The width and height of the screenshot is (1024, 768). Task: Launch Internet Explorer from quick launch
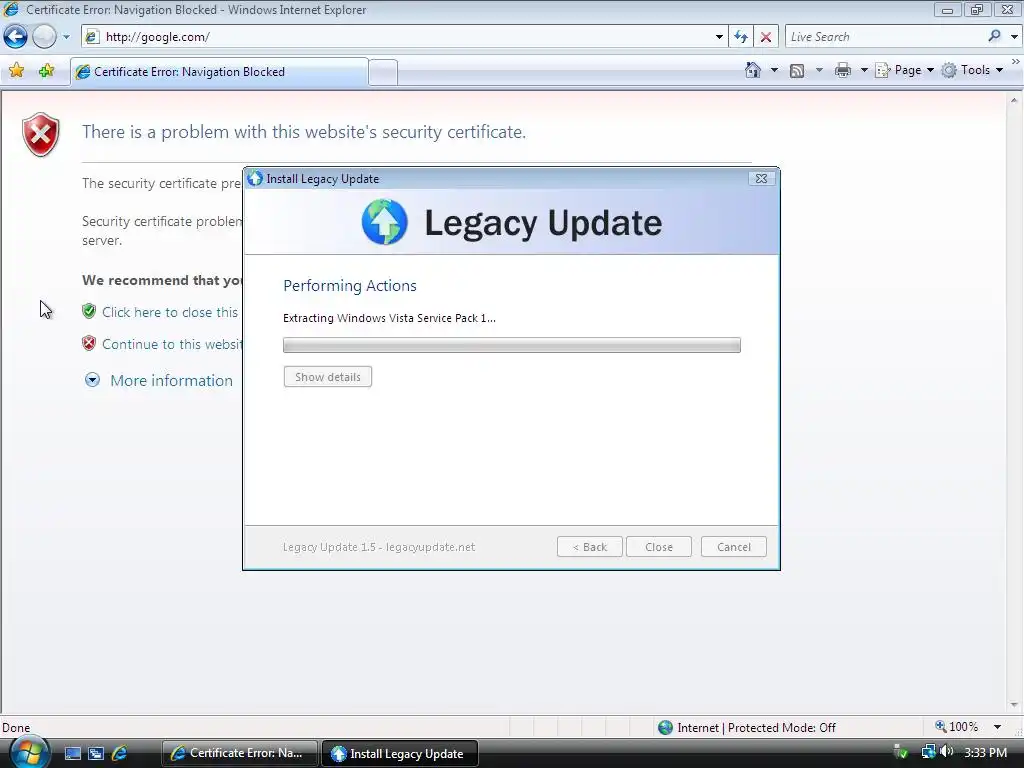click(x=120, y=754)
